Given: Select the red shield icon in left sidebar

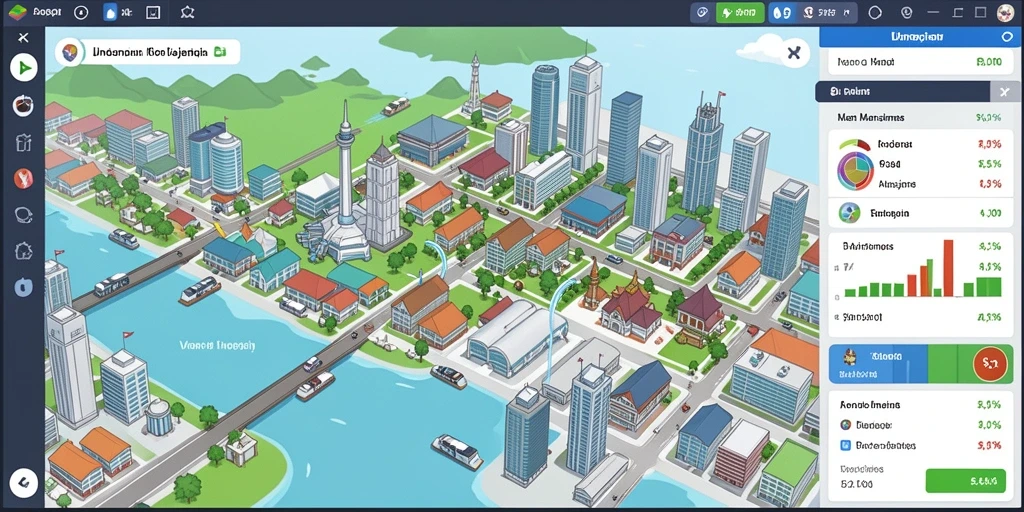Looking at the screenshot, I should [24, 178].
